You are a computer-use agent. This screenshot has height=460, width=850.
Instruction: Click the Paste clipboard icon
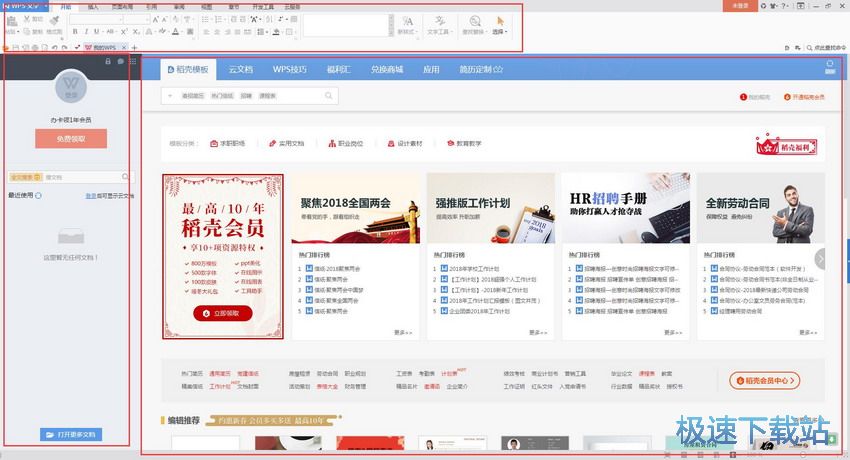[12, 21]
